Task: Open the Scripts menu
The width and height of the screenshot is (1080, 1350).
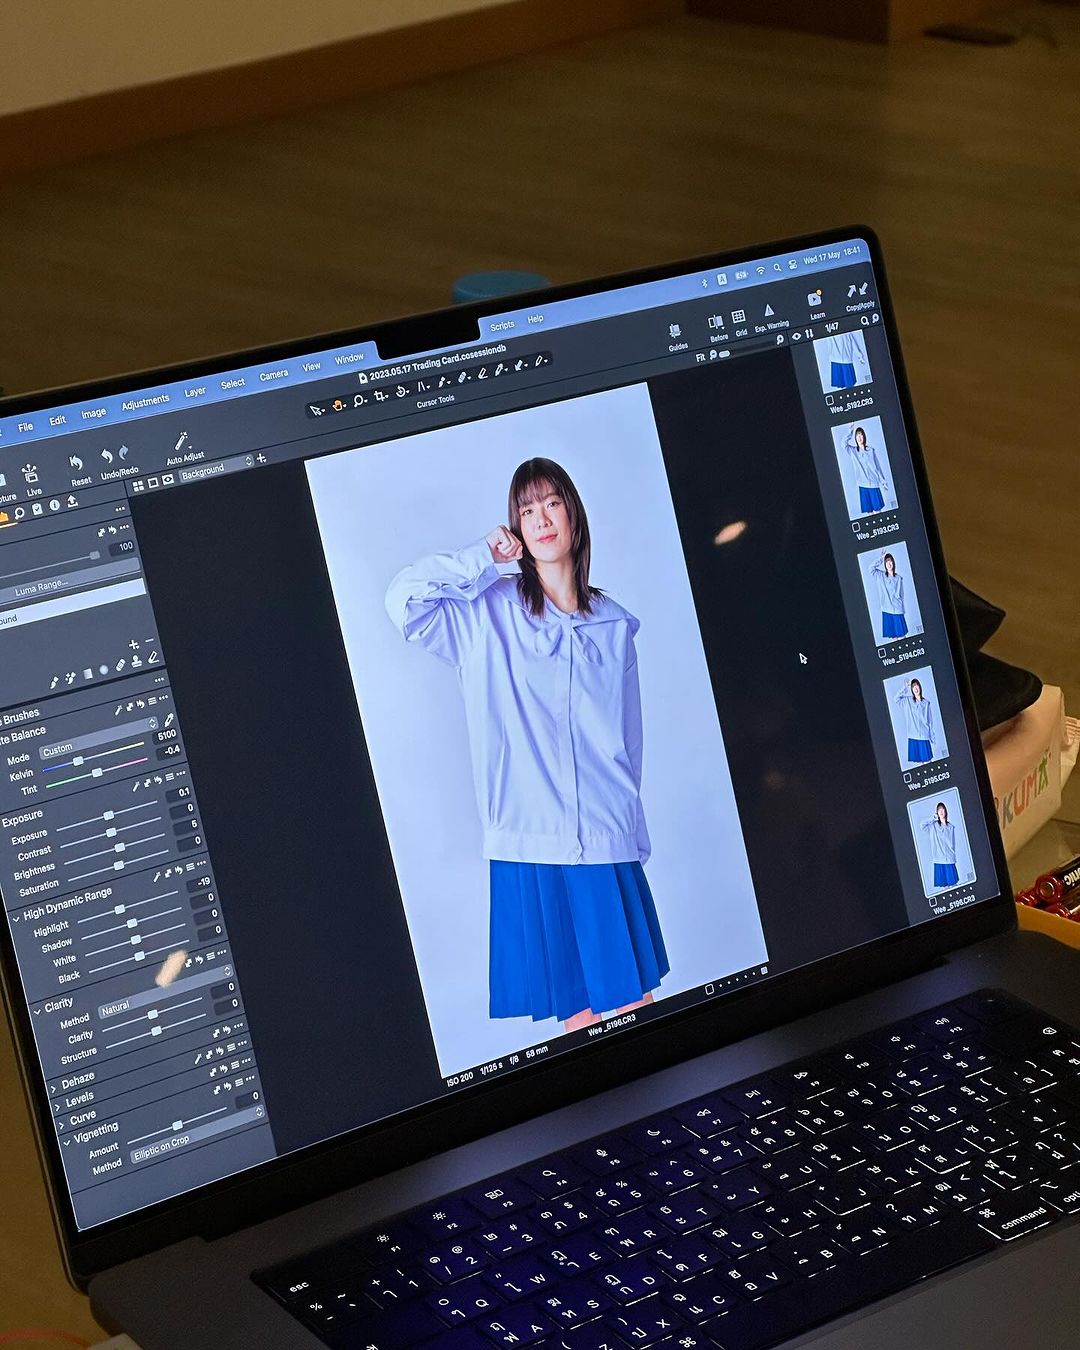Action: click(x=502, y=325)
